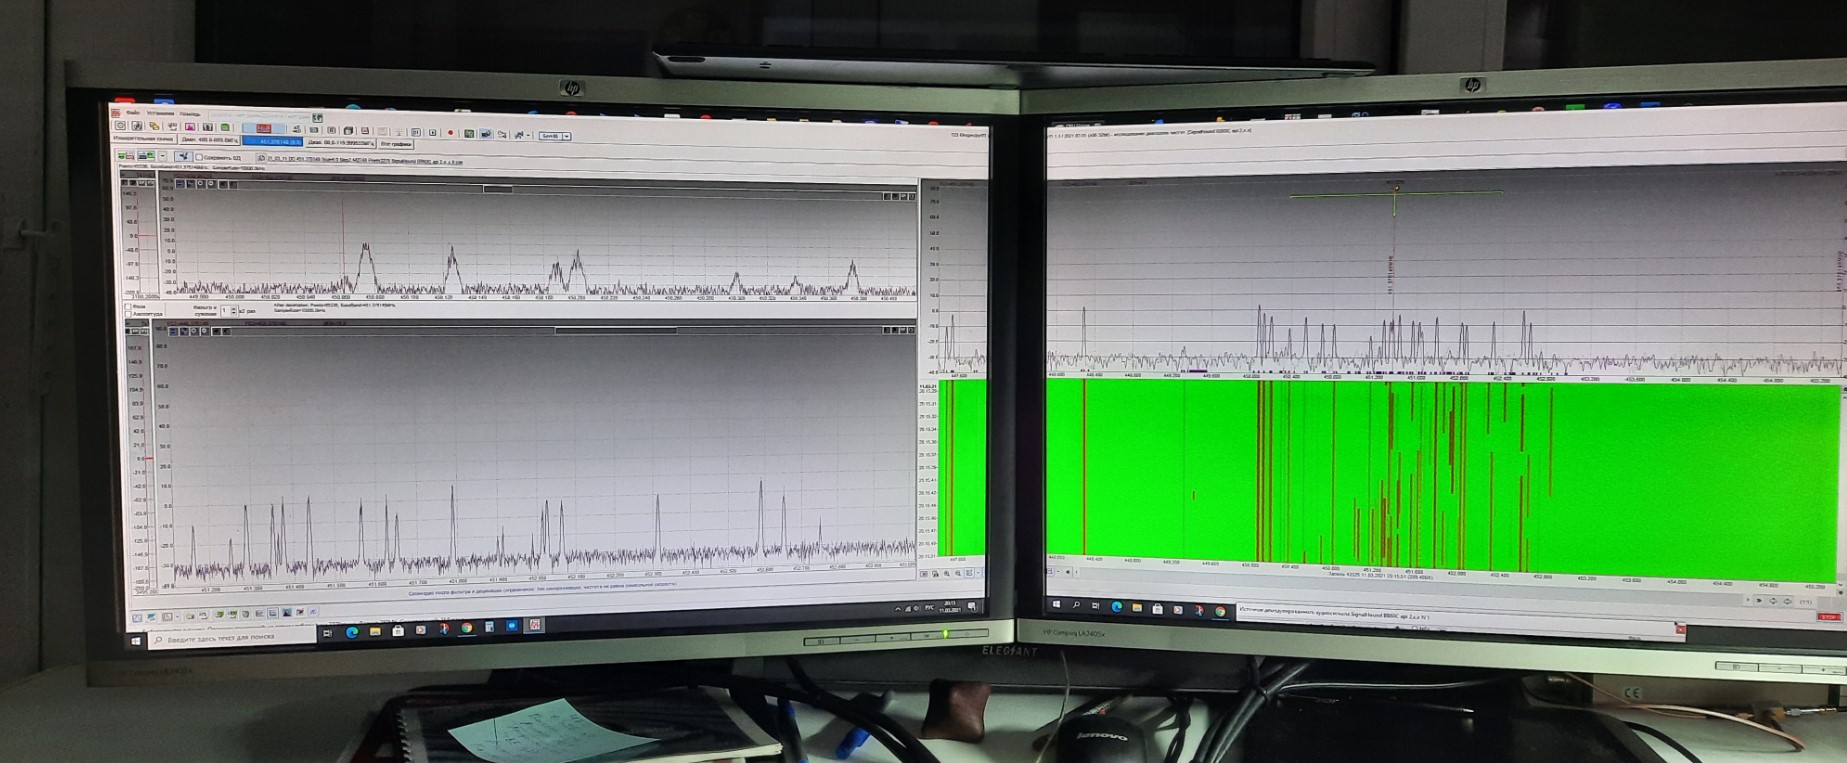
Task: Open Google Chrome on left taskbar
Action: point(467,627)
